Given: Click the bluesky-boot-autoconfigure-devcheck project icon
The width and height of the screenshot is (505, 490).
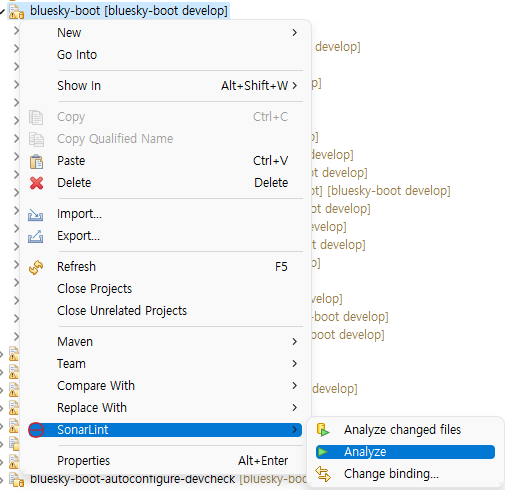Looking at the screenshot, I should tap(16, 480).
